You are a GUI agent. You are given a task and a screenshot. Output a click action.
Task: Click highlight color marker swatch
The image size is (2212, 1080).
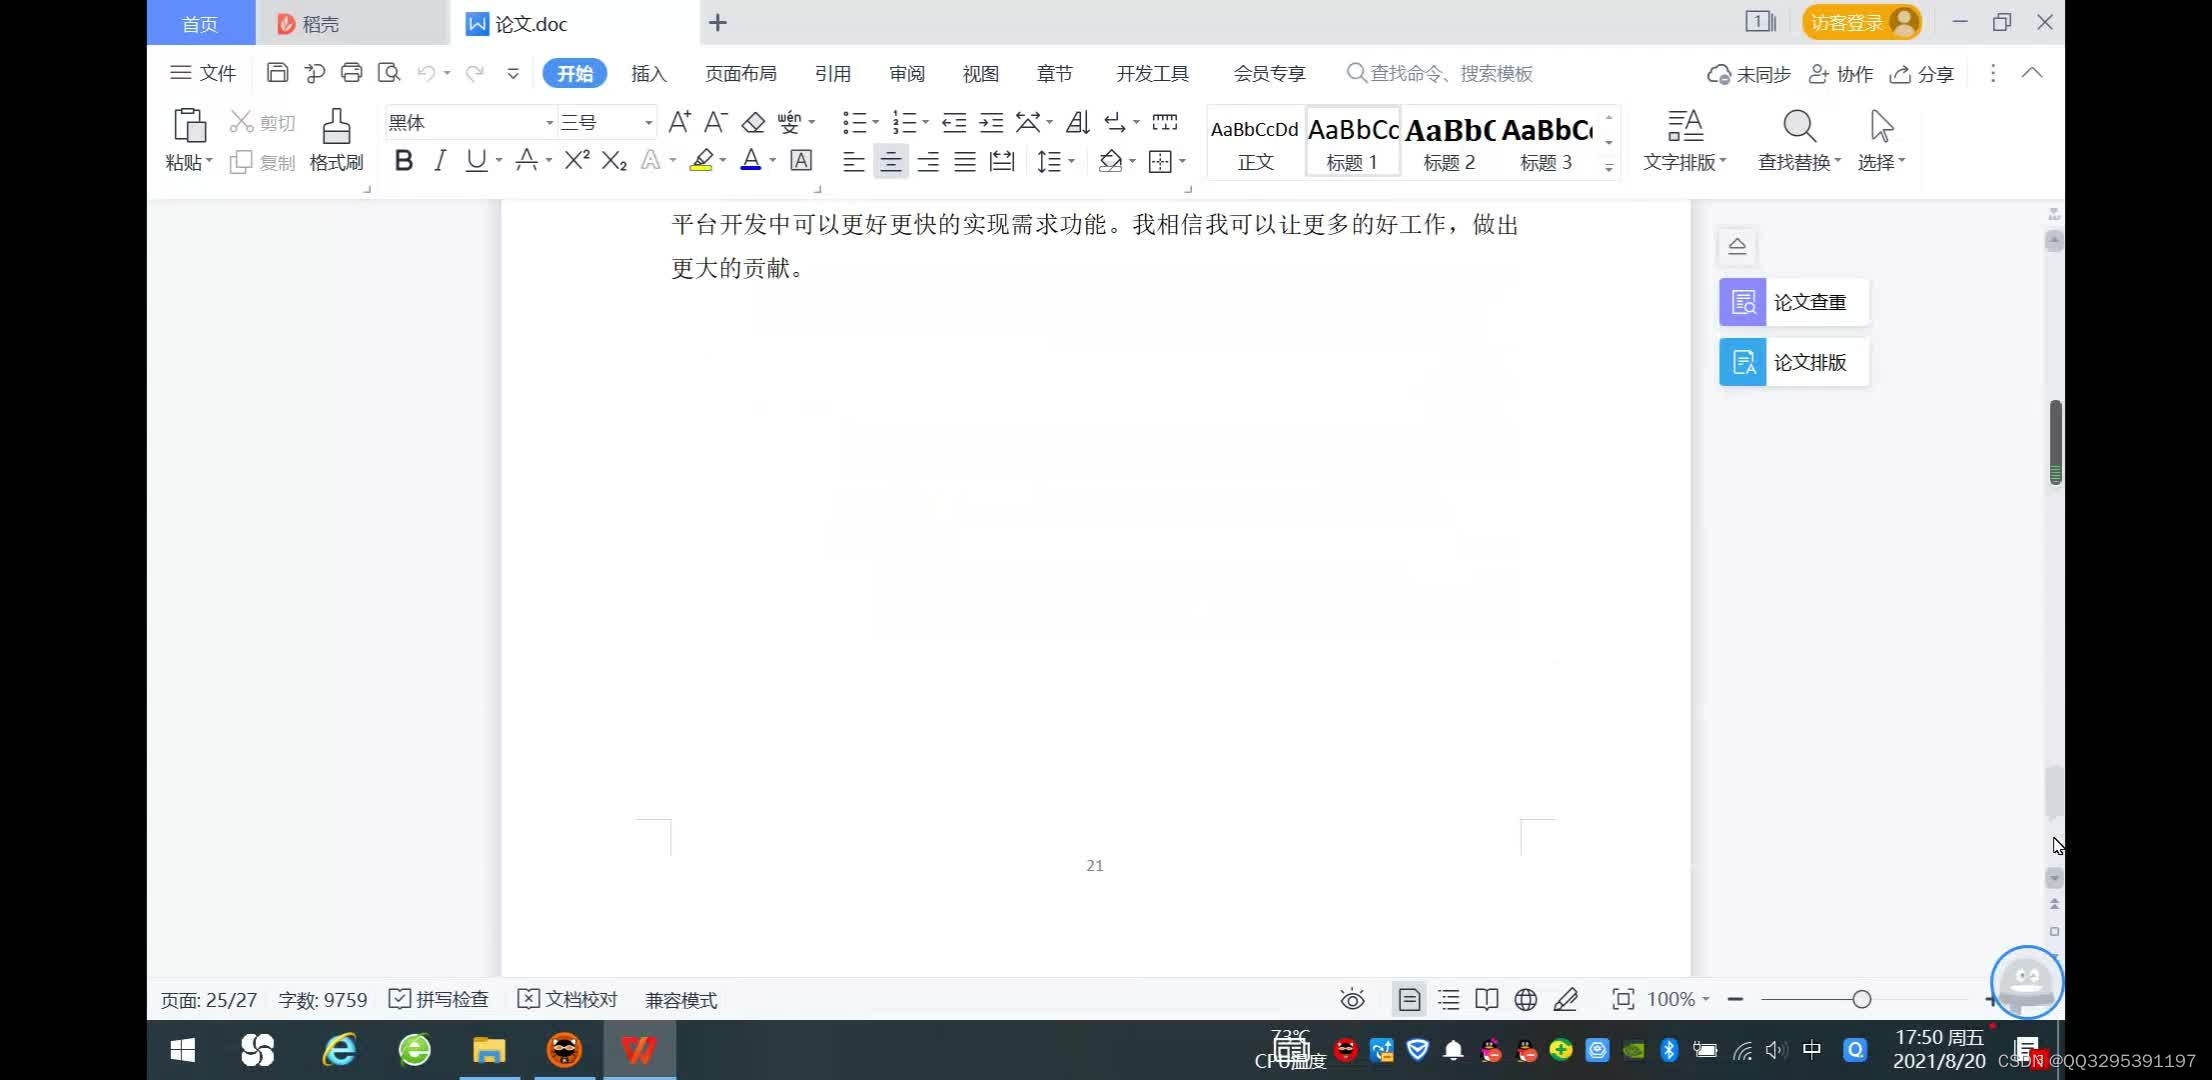[x=701, y=160]
